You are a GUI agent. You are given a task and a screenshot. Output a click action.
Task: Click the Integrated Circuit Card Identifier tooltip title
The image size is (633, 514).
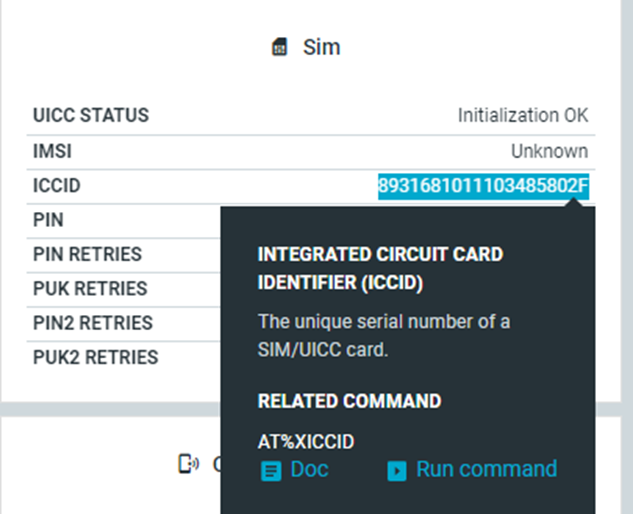(x=380, y=268)
